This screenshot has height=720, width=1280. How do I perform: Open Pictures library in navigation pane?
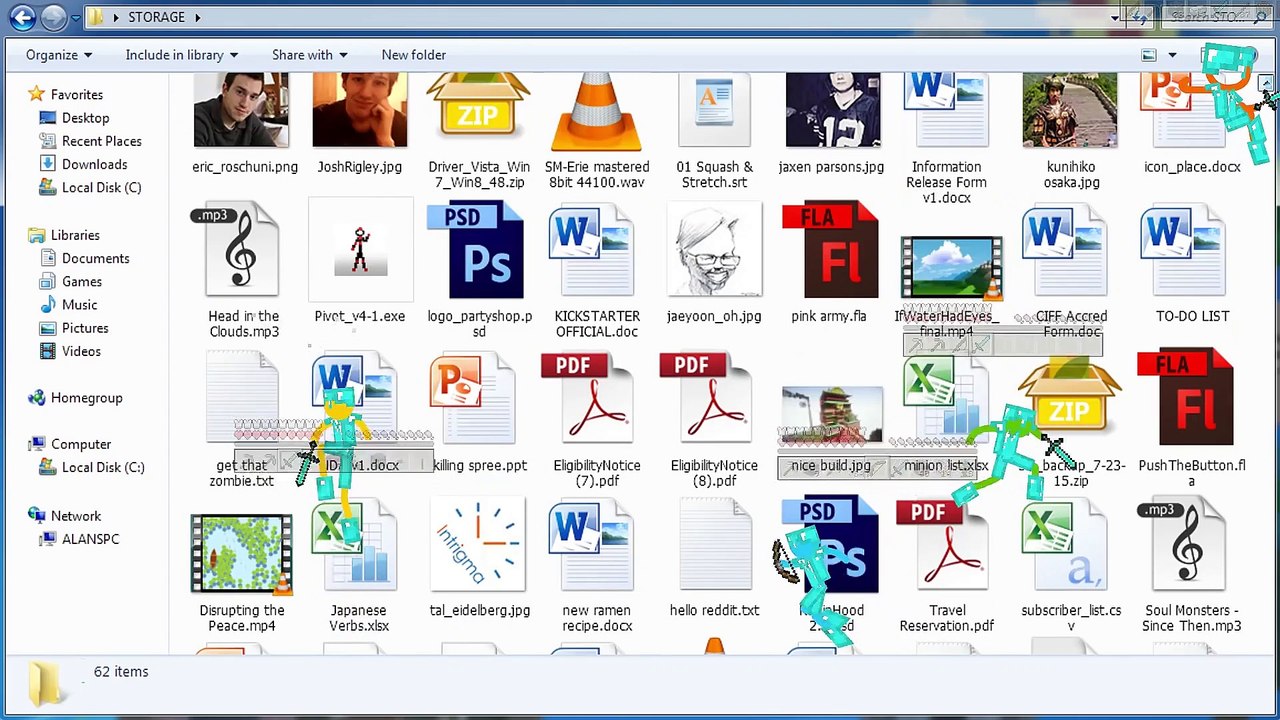[x=73, y=328]
